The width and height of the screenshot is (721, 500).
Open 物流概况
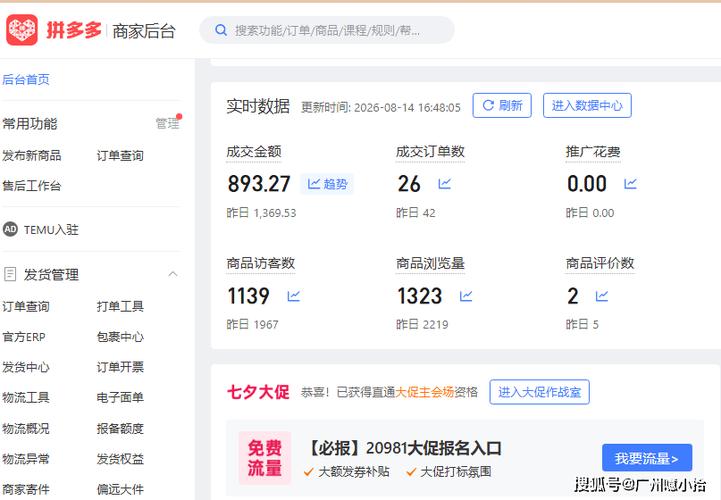26,428
